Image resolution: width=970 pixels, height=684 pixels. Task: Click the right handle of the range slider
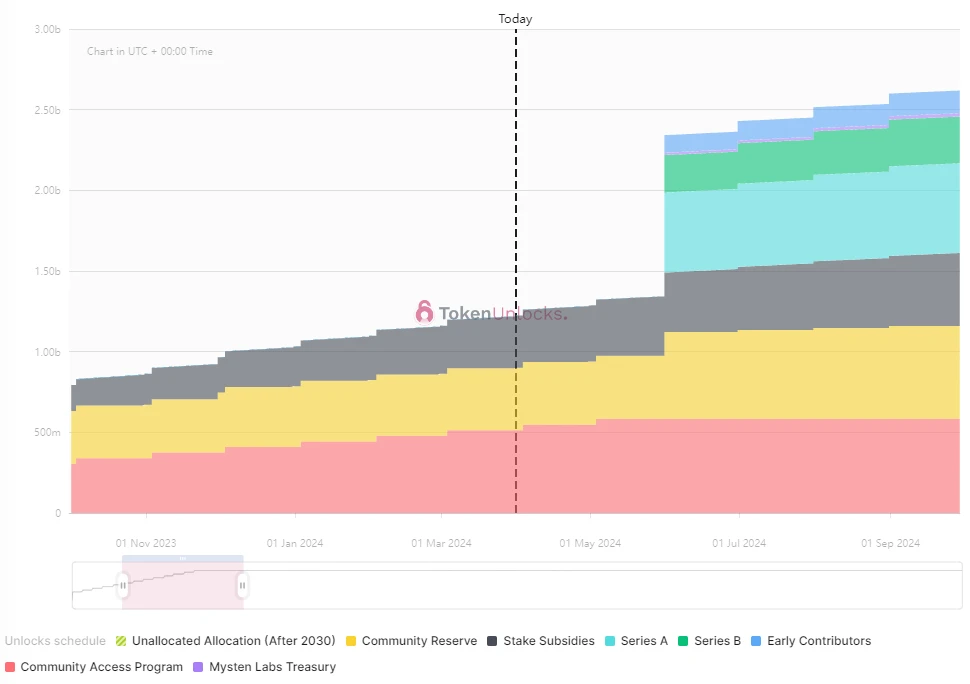tap(242, 585)
